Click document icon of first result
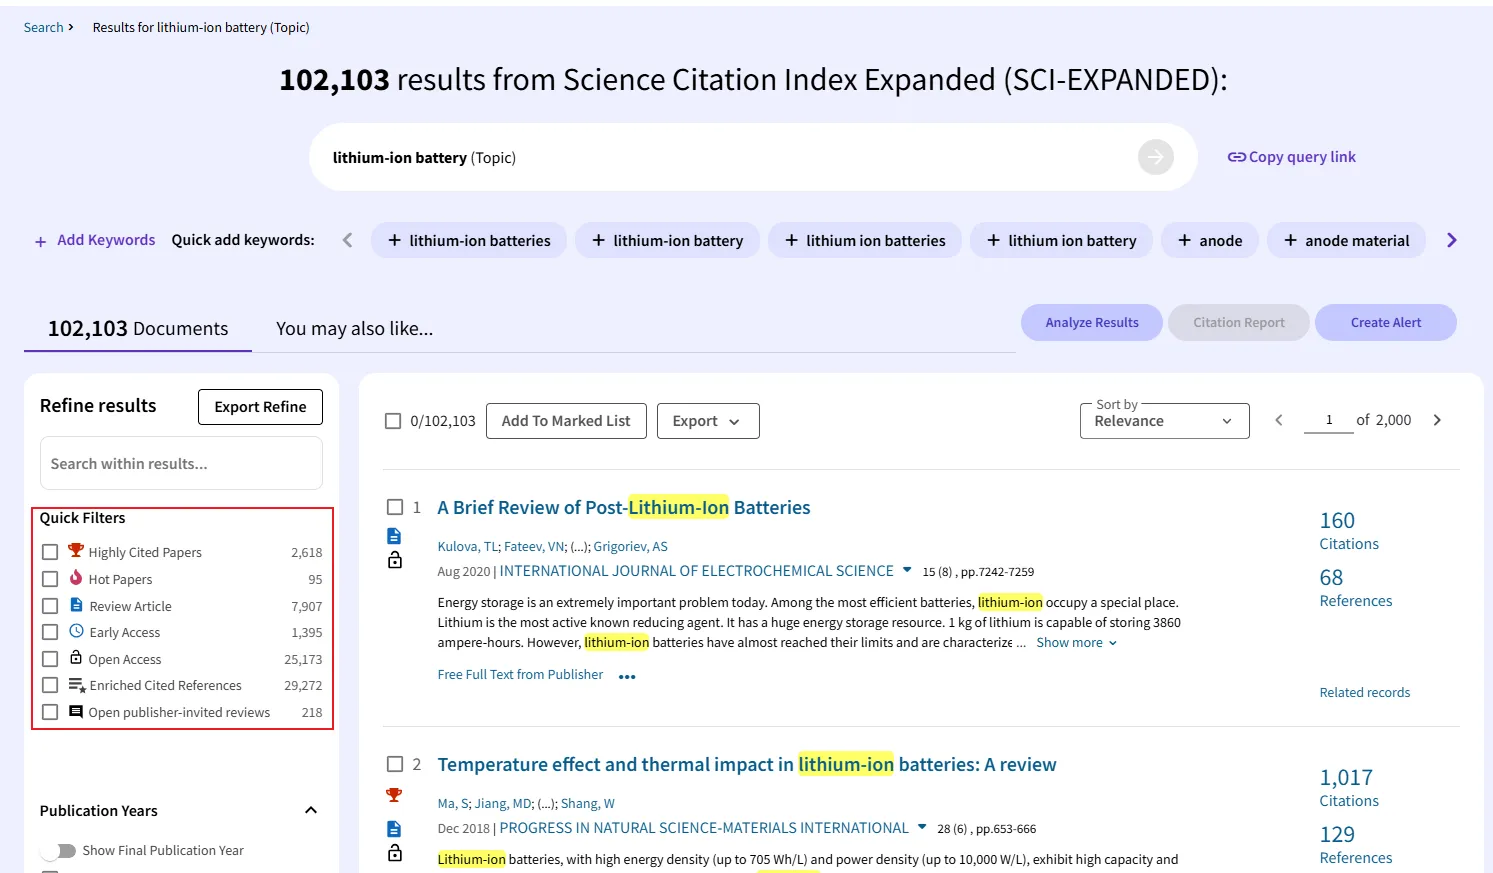The width and height of the screenshot is (1493, 873). (x=394, y=536)
